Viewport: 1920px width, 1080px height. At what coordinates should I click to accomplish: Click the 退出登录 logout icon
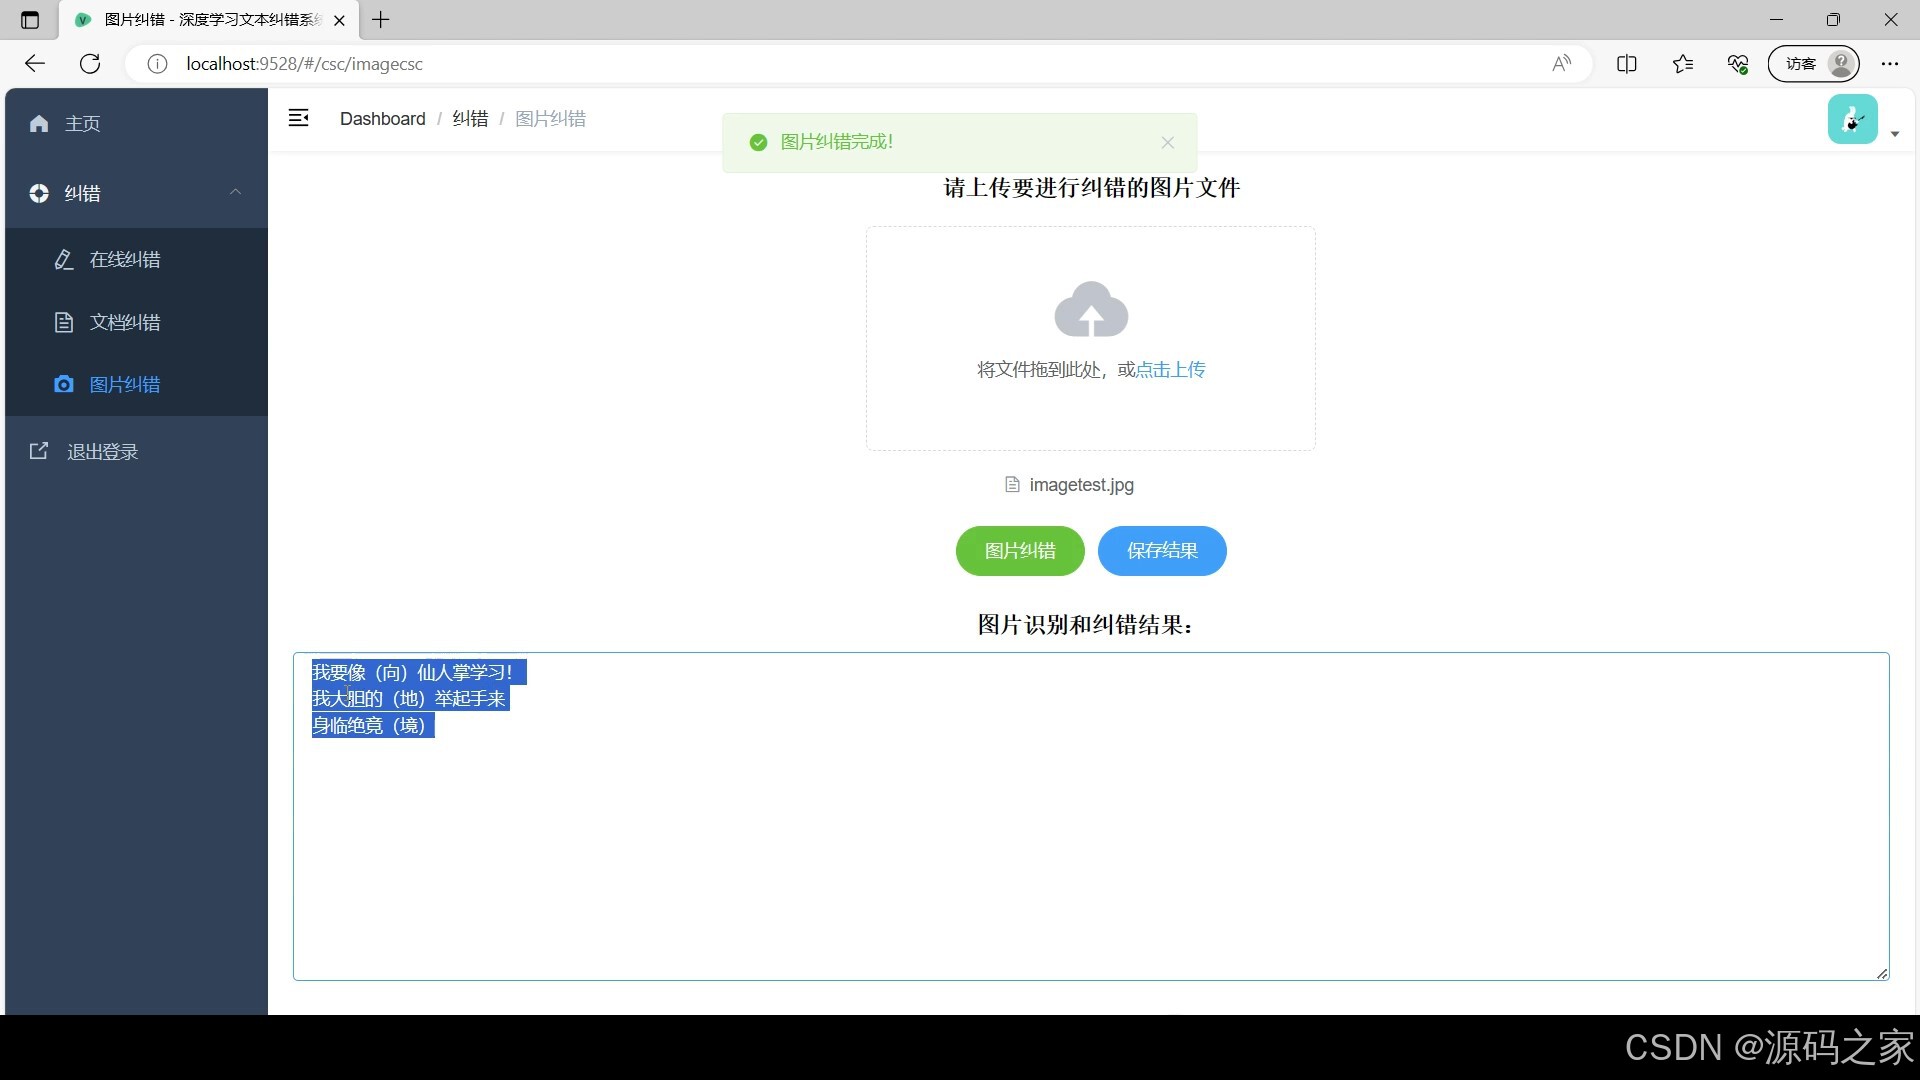coord(38,450)
